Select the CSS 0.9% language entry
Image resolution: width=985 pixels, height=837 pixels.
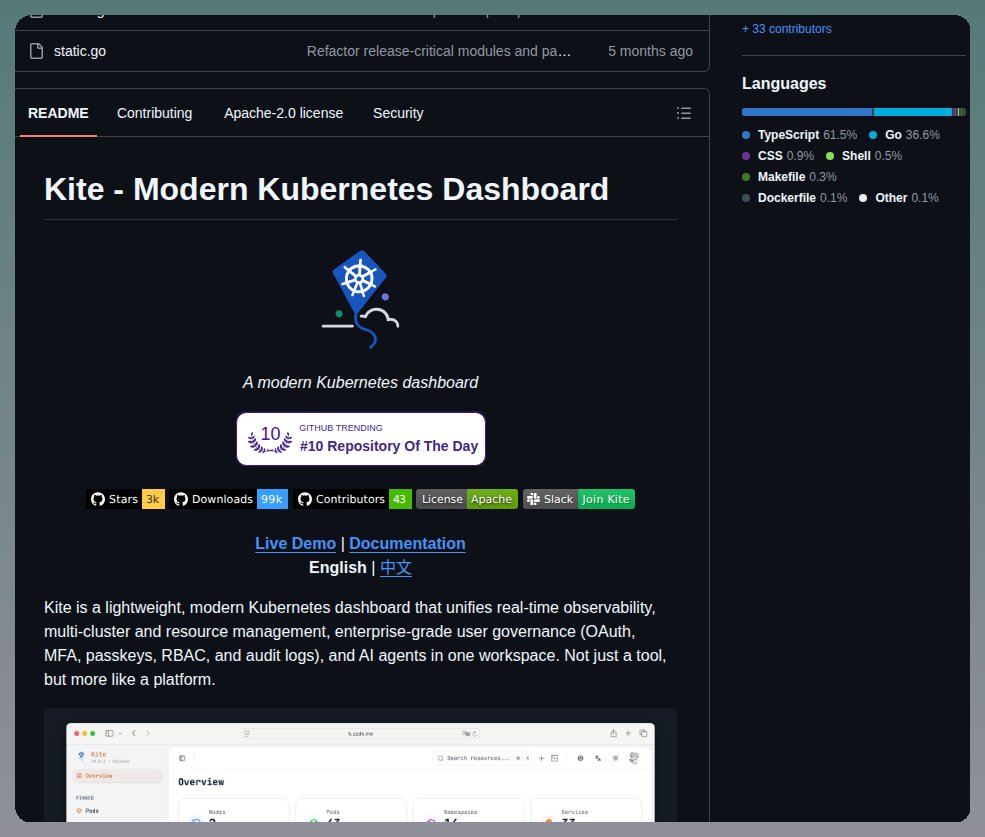[x=778, y=156]
